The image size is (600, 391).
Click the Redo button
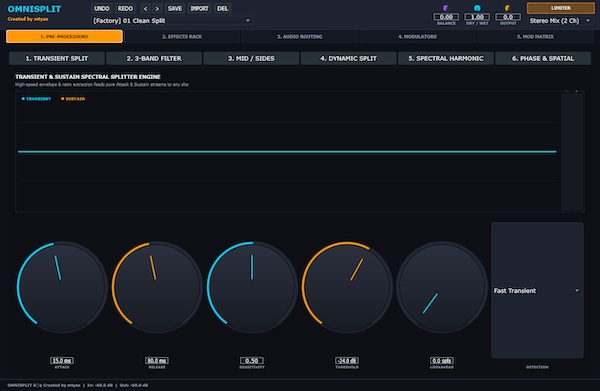tap(125, 8)
